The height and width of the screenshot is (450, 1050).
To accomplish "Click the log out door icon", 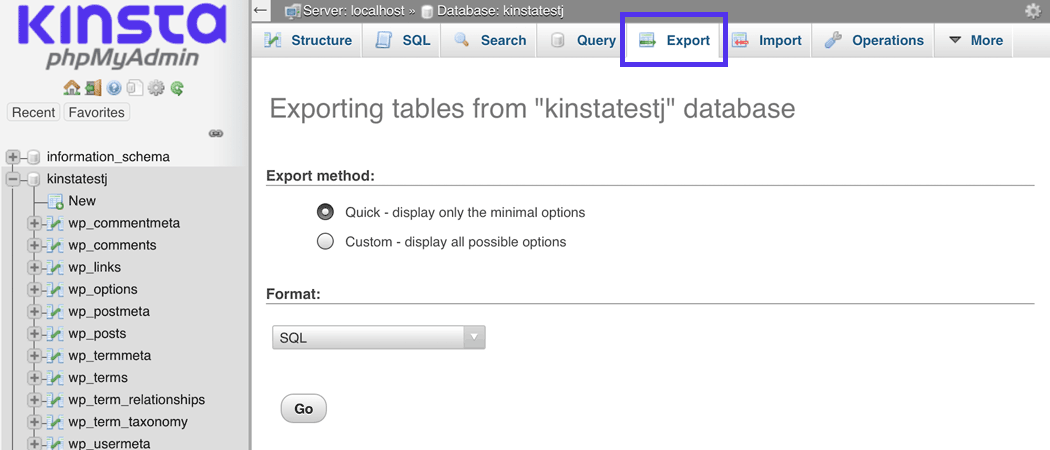I will click(x=93, y=88).
